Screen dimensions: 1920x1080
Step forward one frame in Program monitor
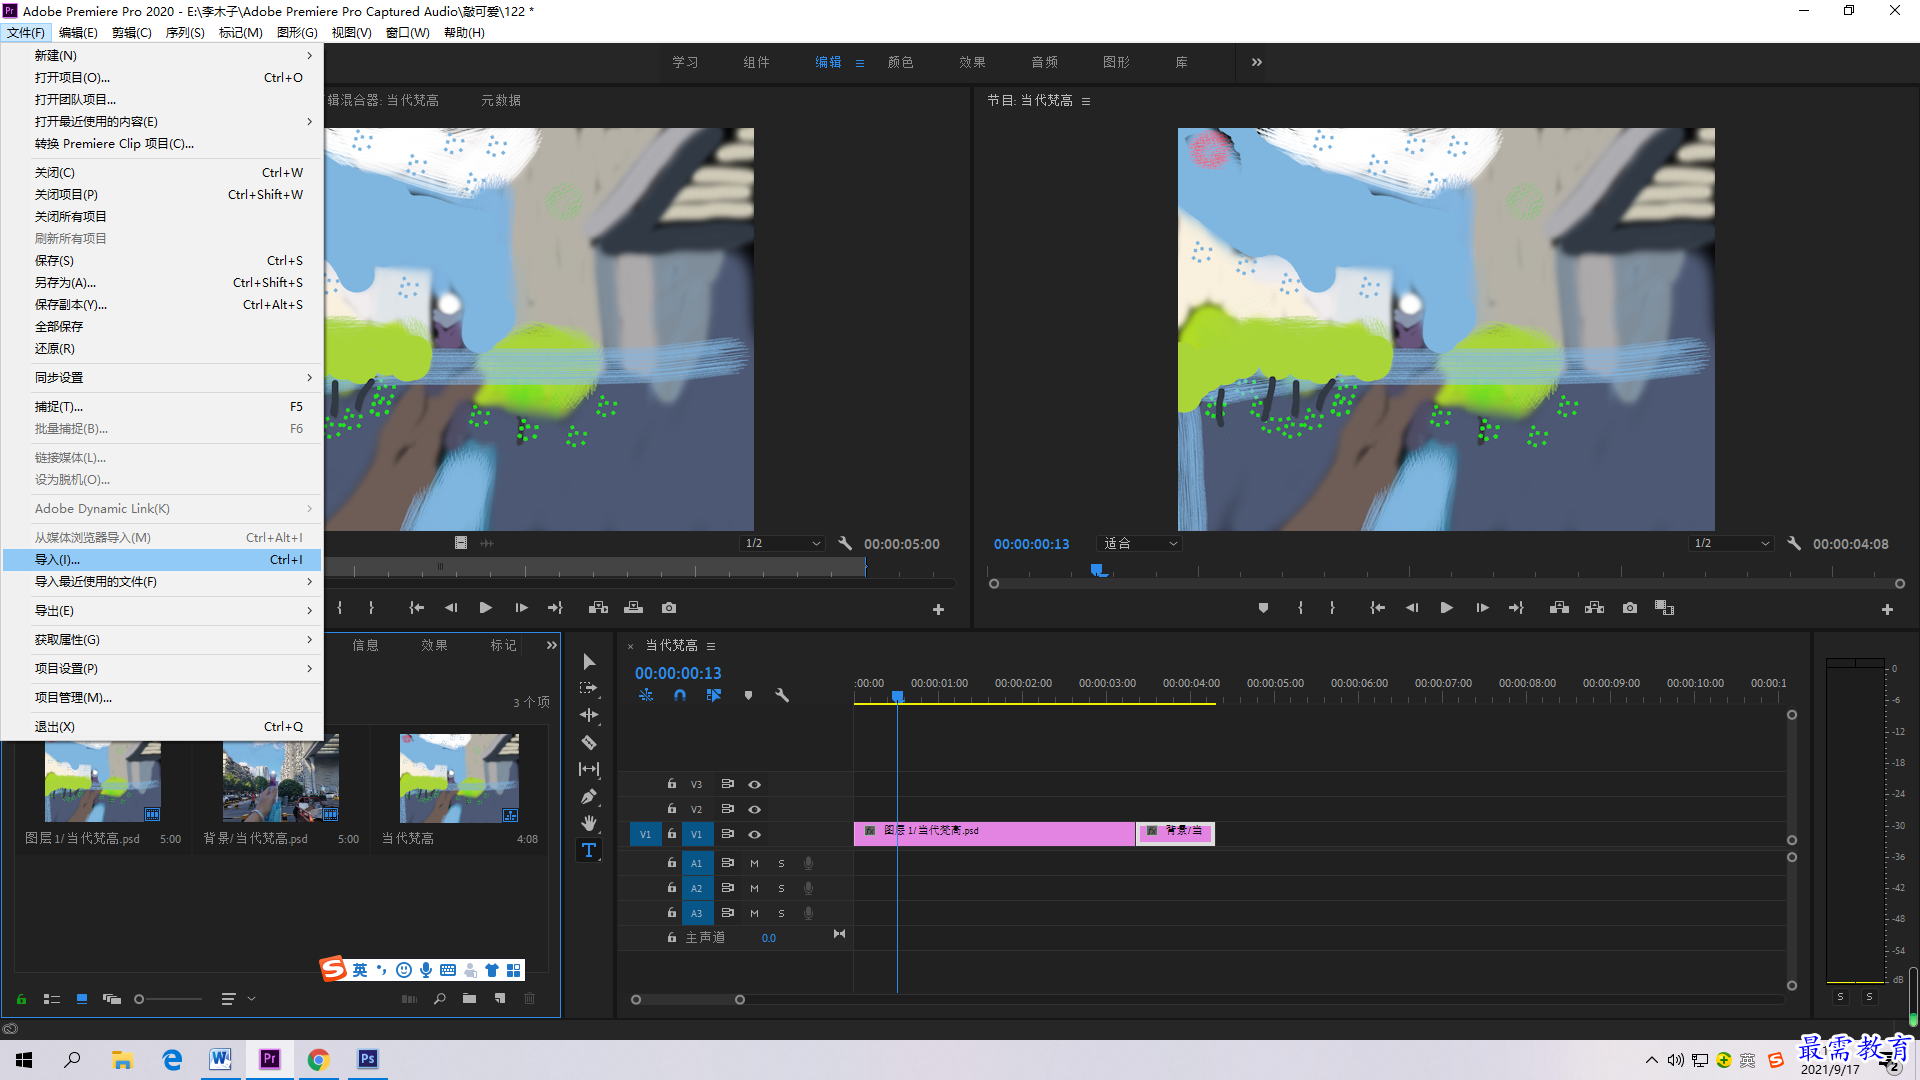pos(1482,608)
